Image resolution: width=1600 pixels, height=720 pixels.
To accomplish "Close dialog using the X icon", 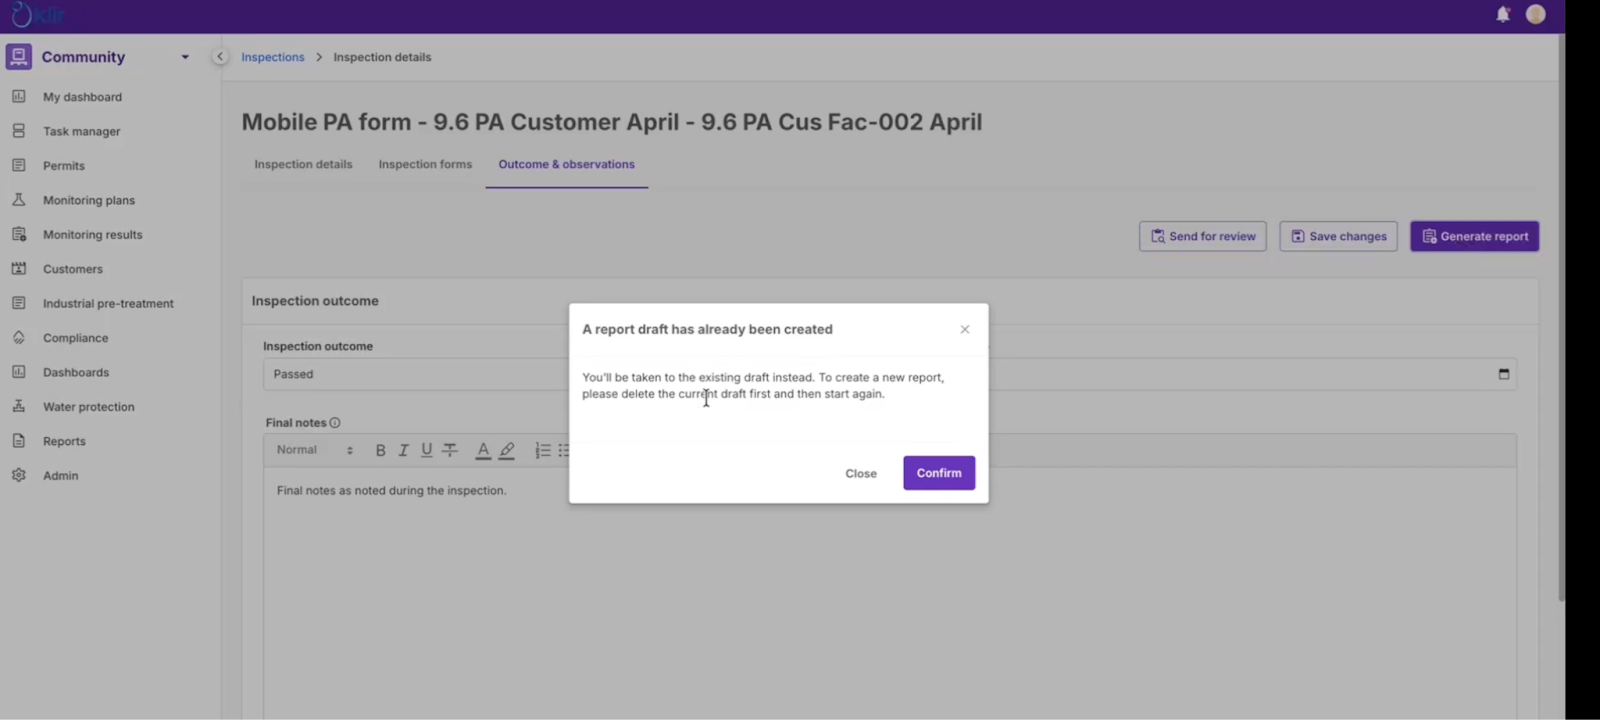I will [964, 329].
